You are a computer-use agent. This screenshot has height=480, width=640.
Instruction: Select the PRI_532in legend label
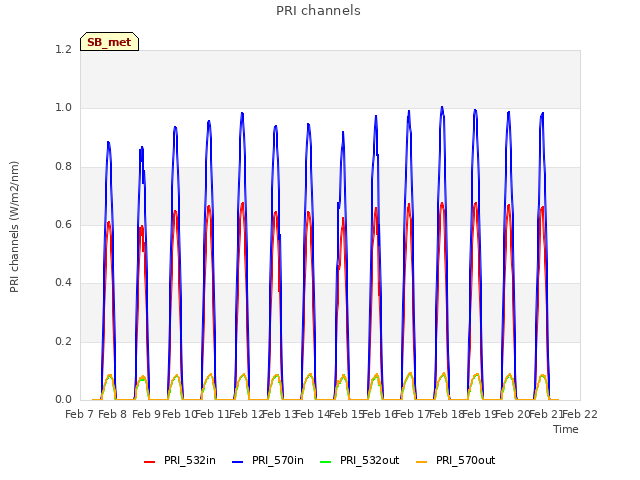click(x=190, y=460)
